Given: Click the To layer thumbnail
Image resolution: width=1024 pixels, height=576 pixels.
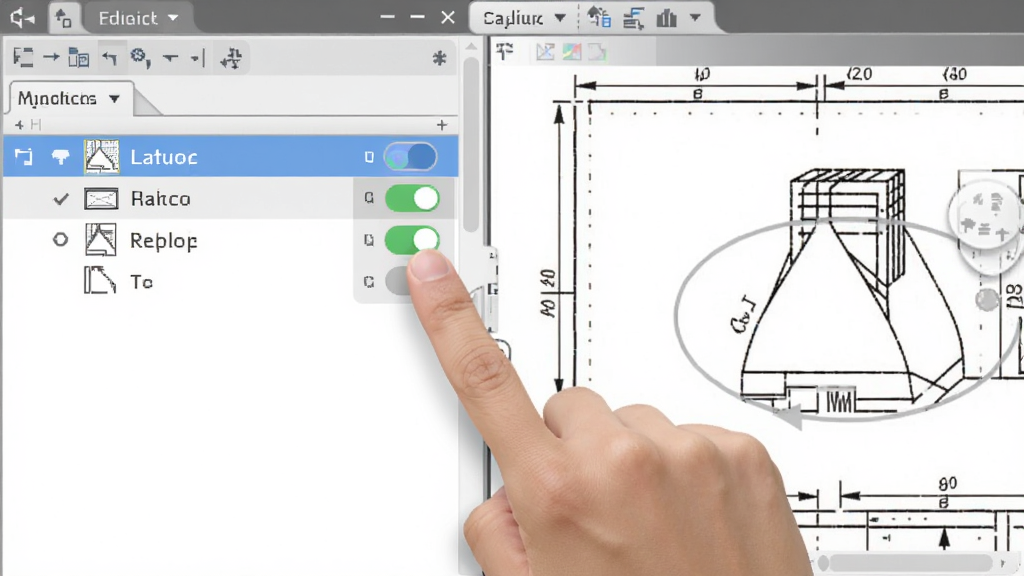Looking at the screenshot, I should (x=100, y=281).
